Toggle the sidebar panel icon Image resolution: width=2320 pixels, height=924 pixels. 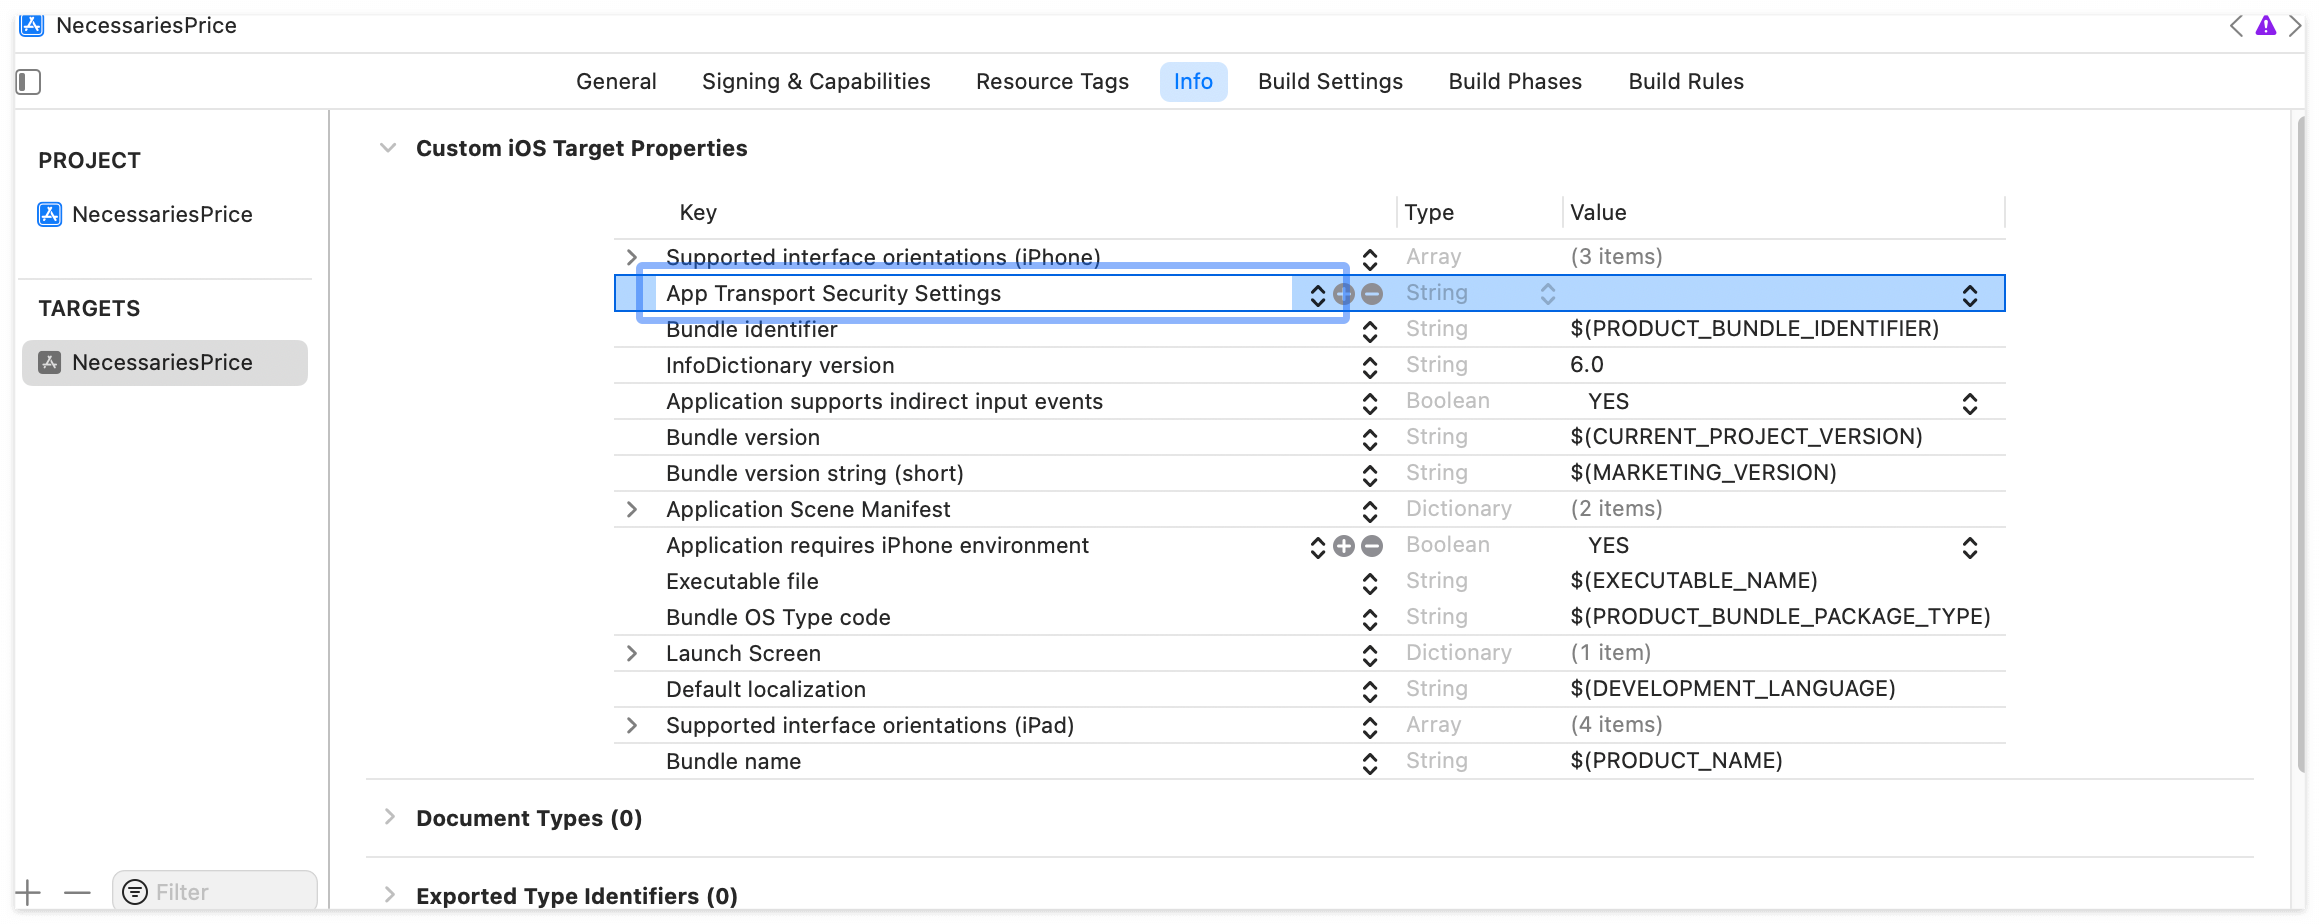coord(29,82)
